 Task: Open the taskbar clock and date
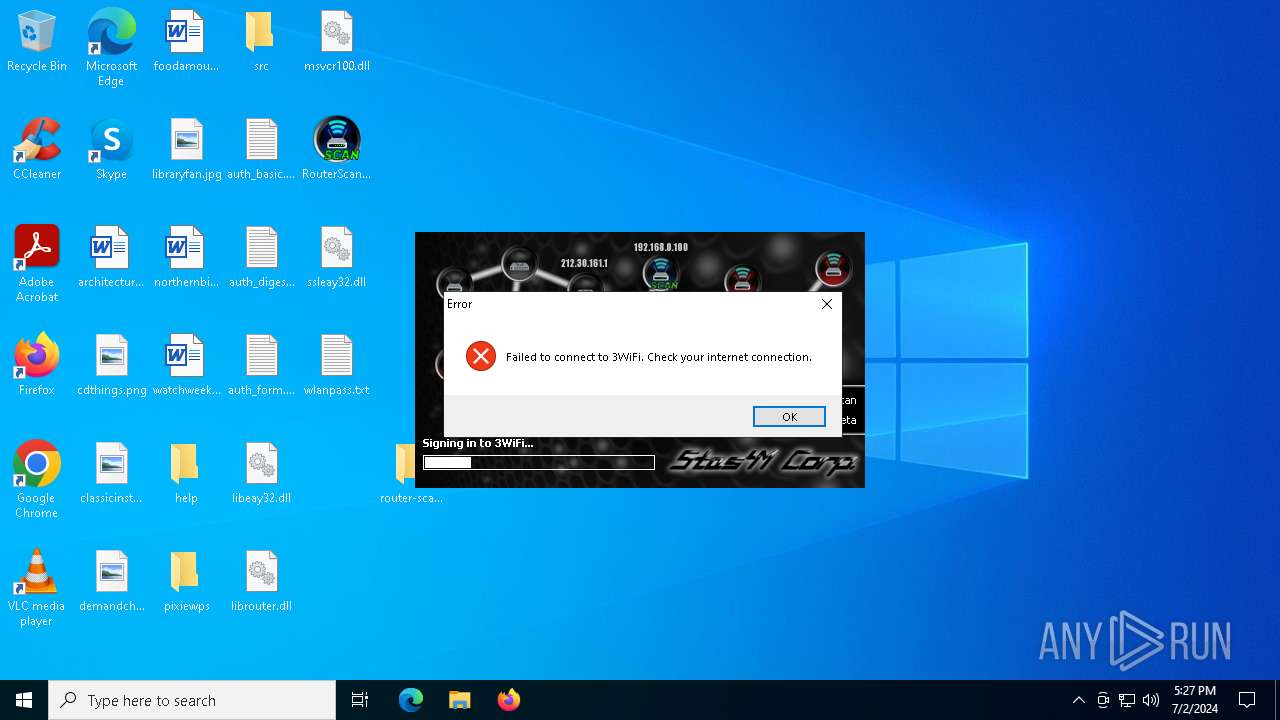coord(1195,700)
